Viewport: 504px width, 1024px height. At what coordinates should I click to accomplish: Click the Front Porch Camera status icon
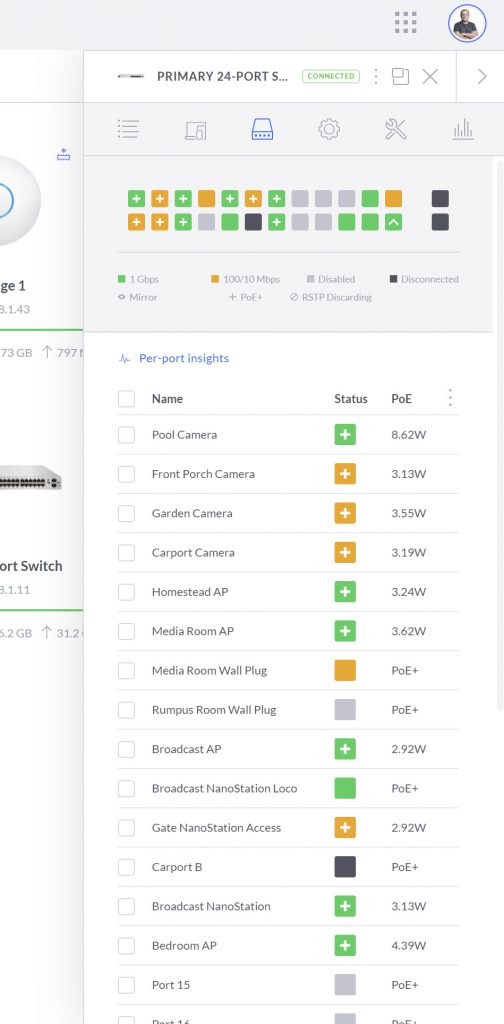(345, 474)
